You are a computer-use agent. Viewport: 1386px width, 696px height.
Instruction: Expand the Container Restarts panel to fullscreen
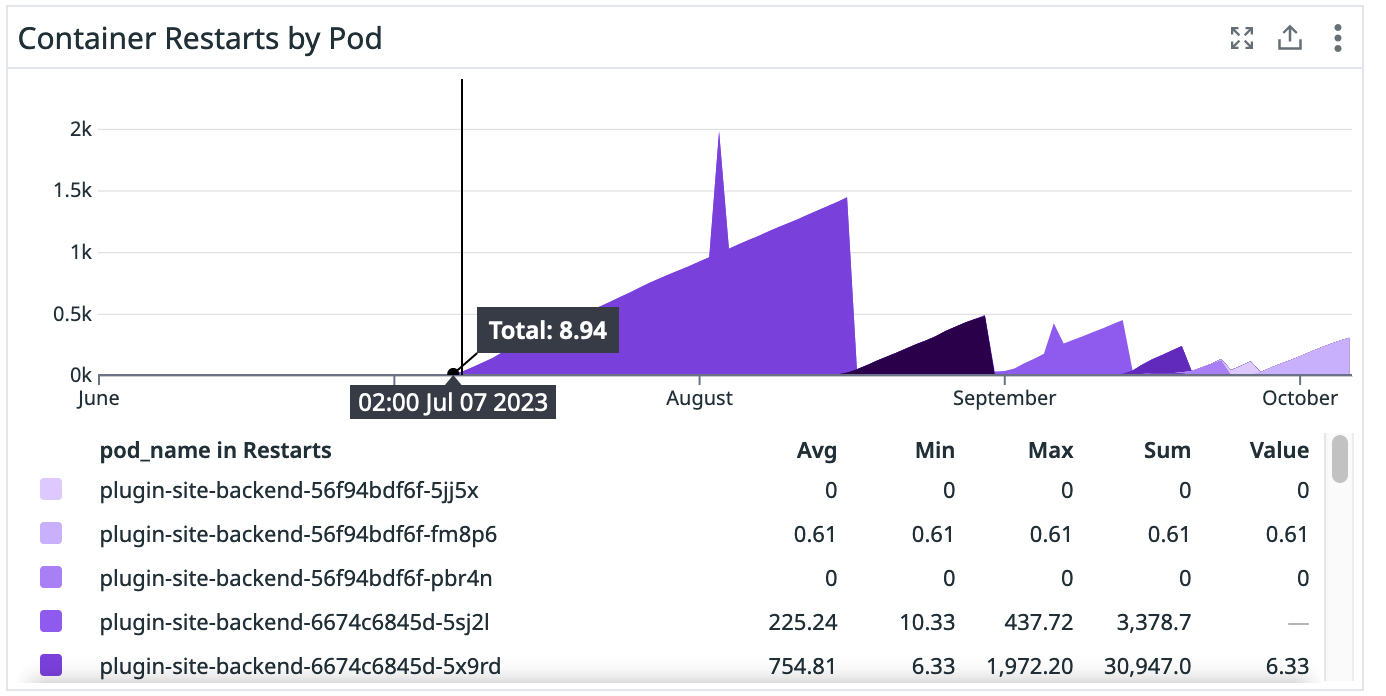1242,38
